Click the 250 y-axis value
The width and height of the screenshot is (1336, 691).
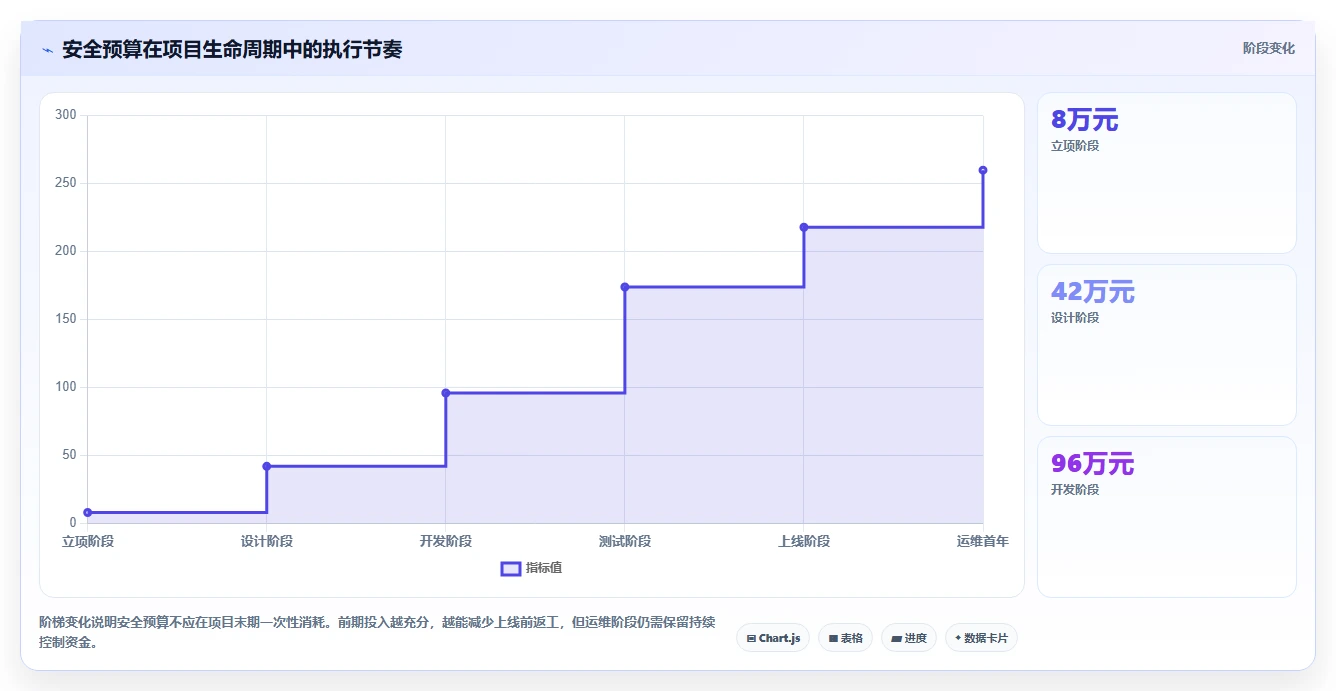[x=66, y=183]
